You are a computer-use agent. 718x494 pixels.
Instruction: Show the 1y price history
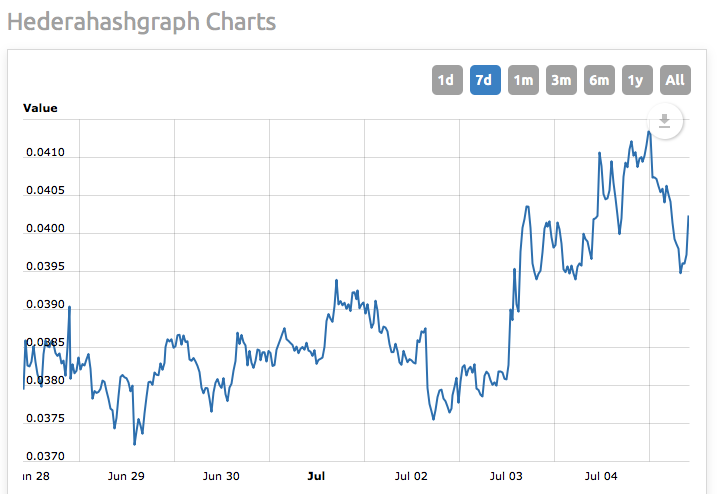(x=637, y=80)
